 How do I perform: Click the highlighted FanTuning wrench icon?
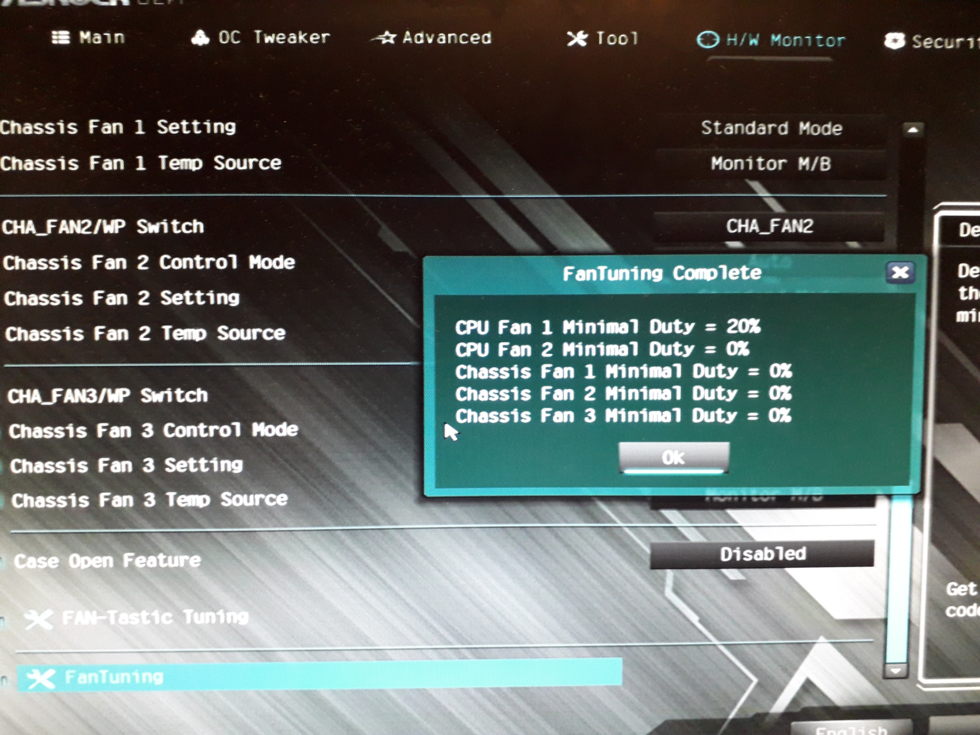(x=41, y=679)
